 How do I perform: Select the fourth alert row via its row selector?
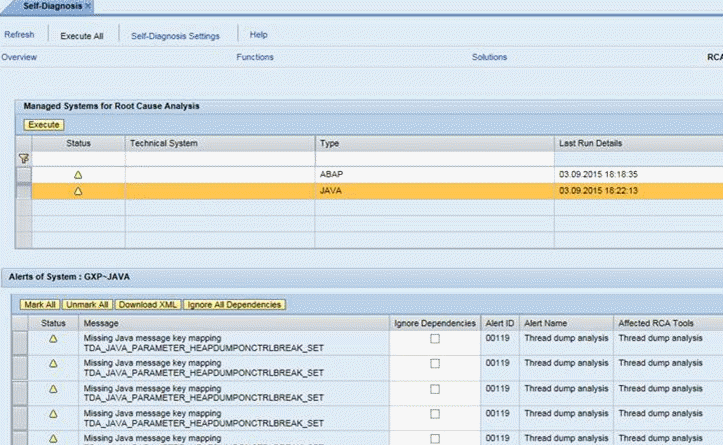pyautogui.click(x=20, y=418)
